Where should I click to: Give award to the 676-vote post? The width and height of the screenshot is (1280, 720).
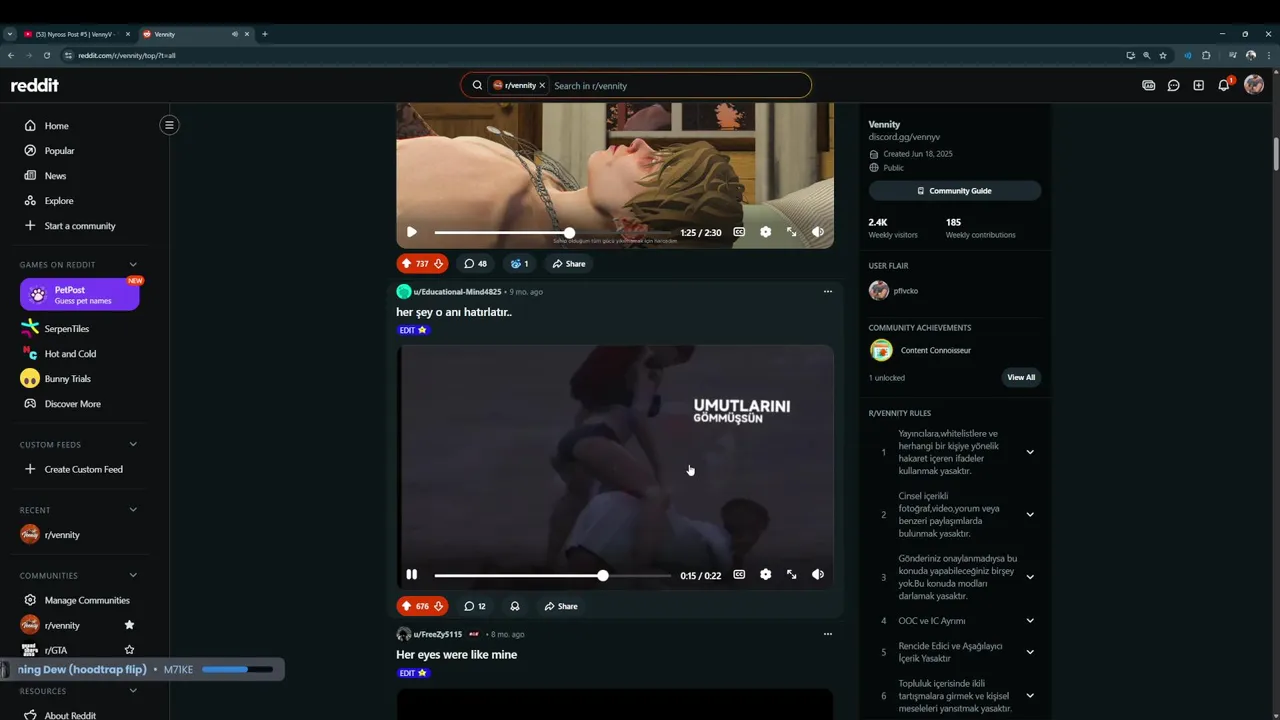pyautogui.click(x=515, y=606)
